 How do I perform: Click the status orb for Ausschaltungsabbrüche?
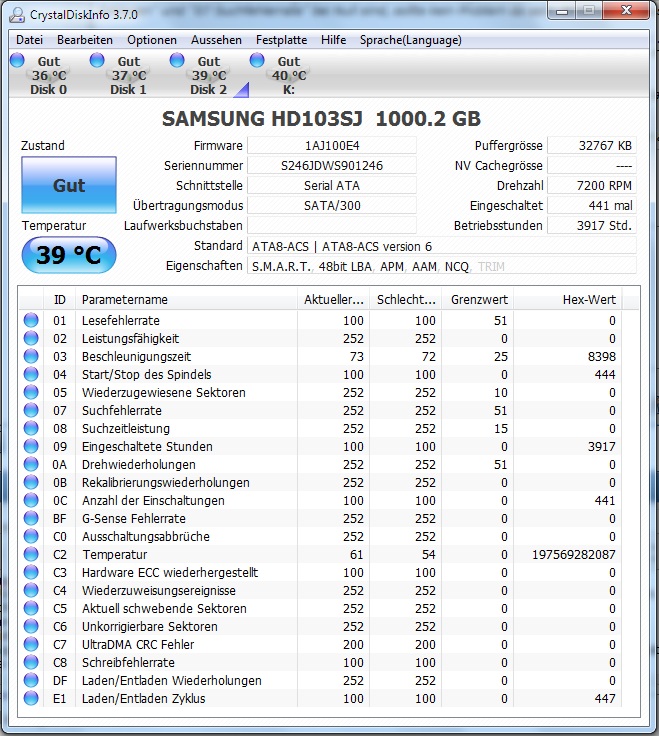click(31, 536)
